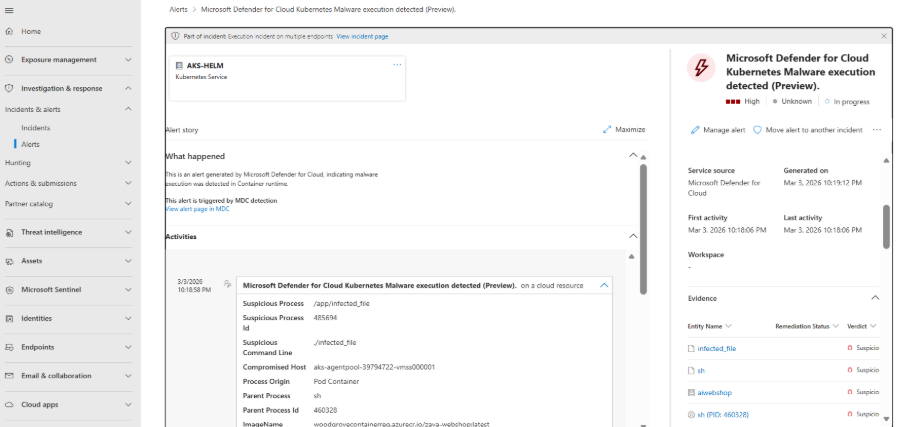Viewport: 901px width, 427px height.
Task: Click Alerts breadcrumb link
Action: [178, 10]
